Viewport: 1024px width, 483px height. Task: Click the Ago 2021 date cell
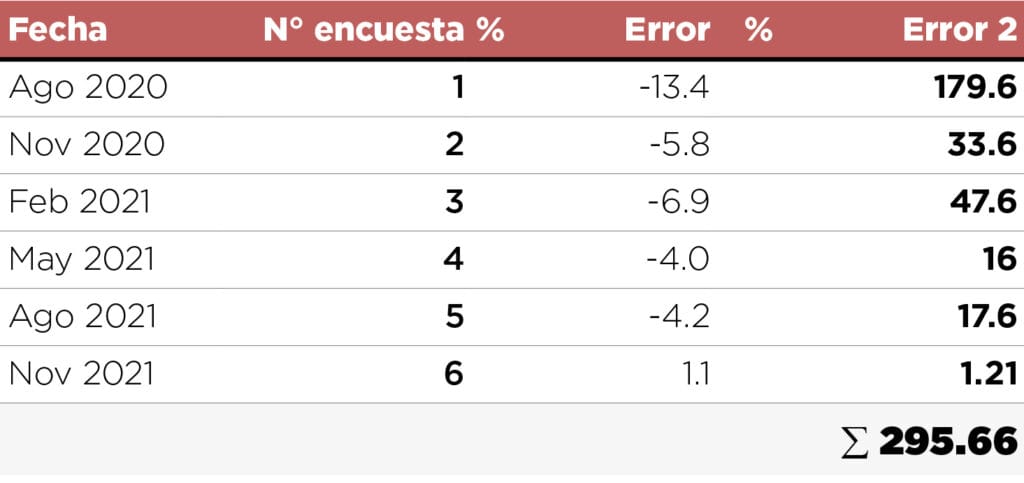[83, 316]
